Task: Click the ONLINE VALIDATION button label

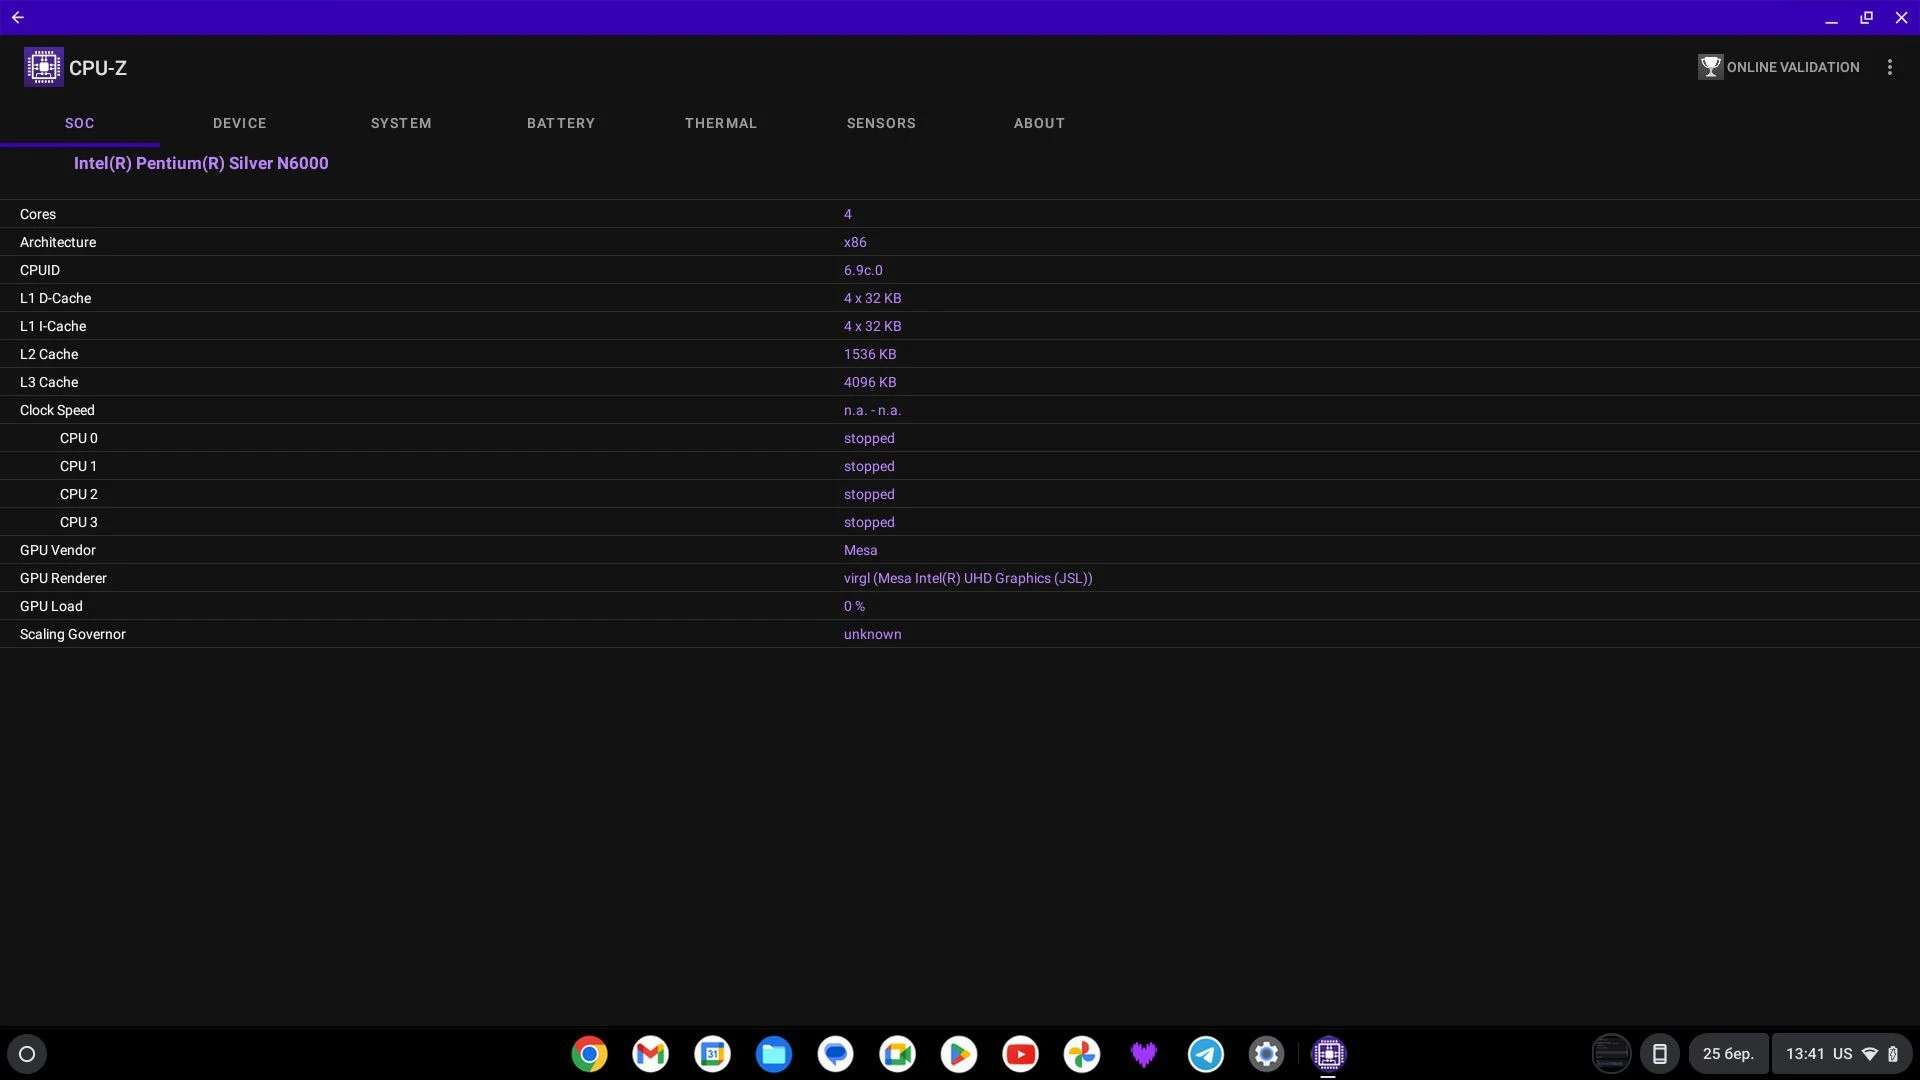Action: [x=1793, y=67]
